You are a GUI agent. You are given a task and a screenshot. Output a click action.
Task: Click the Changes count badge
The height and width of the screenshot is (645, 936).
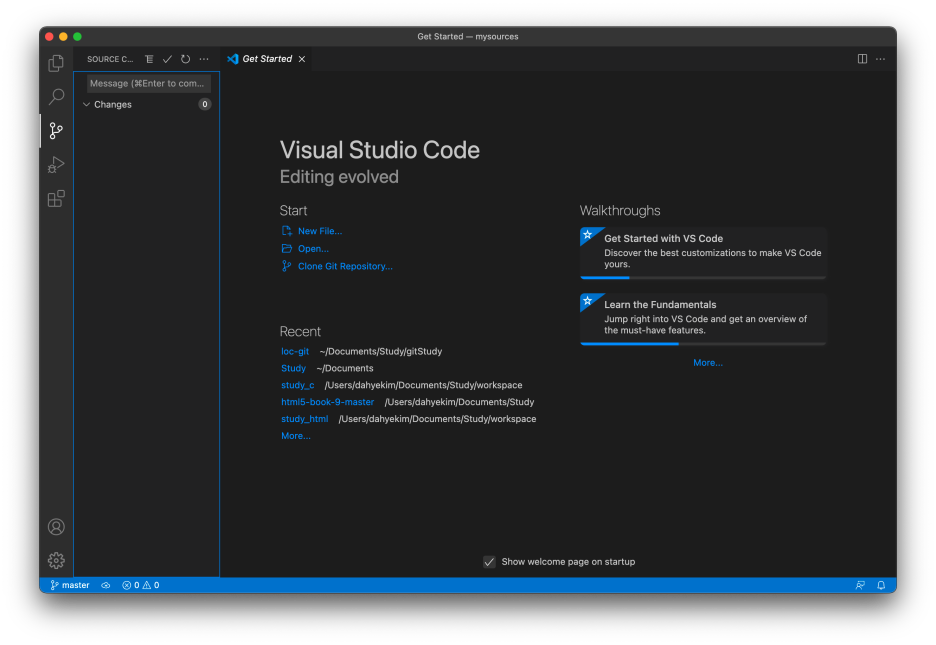(x=205, y=104)
